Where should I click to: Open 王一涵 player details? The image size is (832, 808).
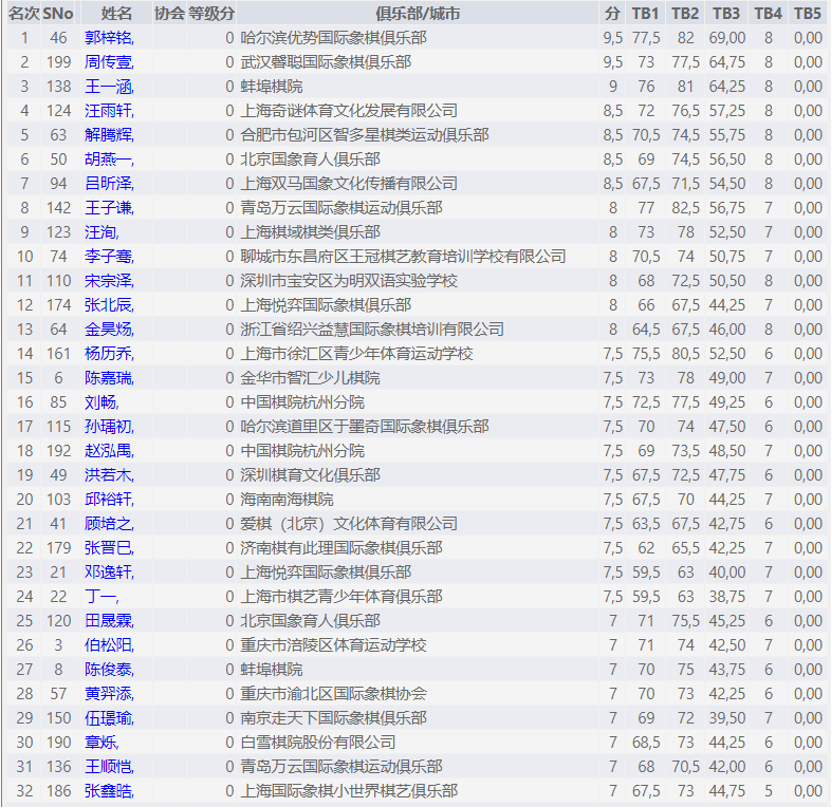(108, 86)
